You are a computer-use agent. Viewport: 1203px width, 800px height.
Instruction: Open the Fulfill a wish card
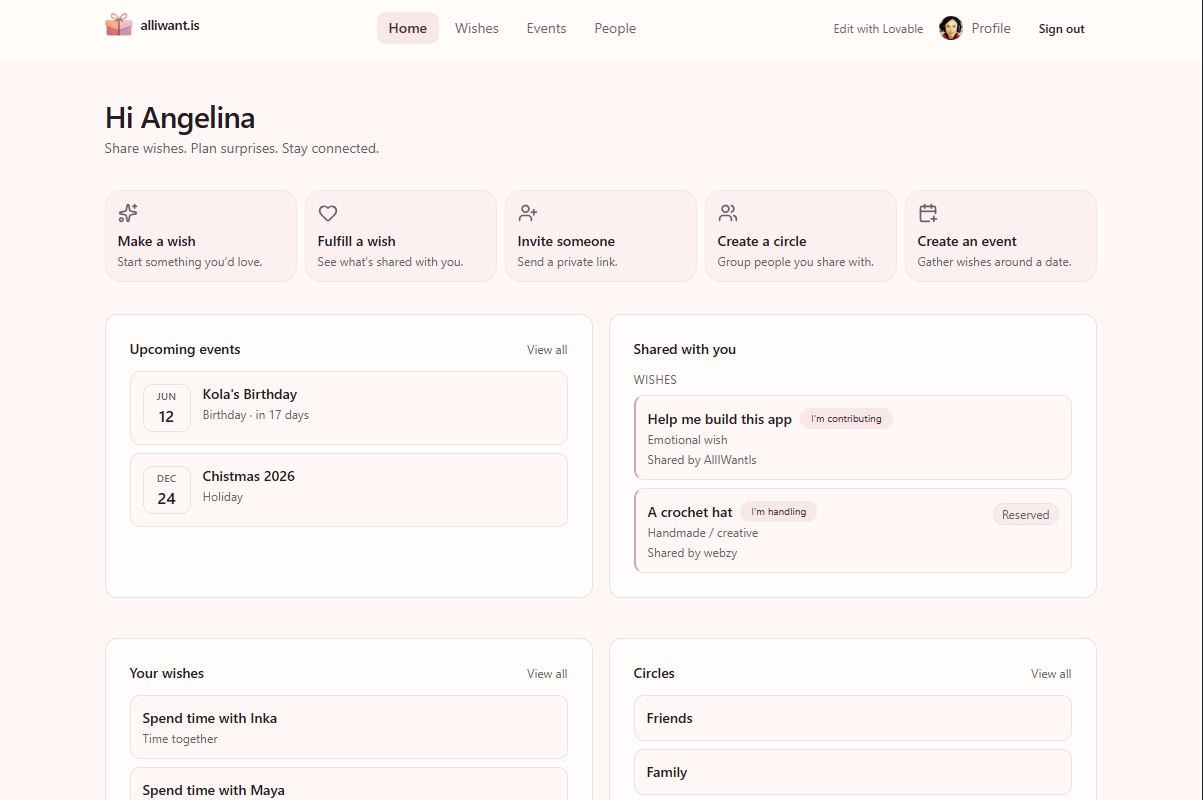point(401,236)
